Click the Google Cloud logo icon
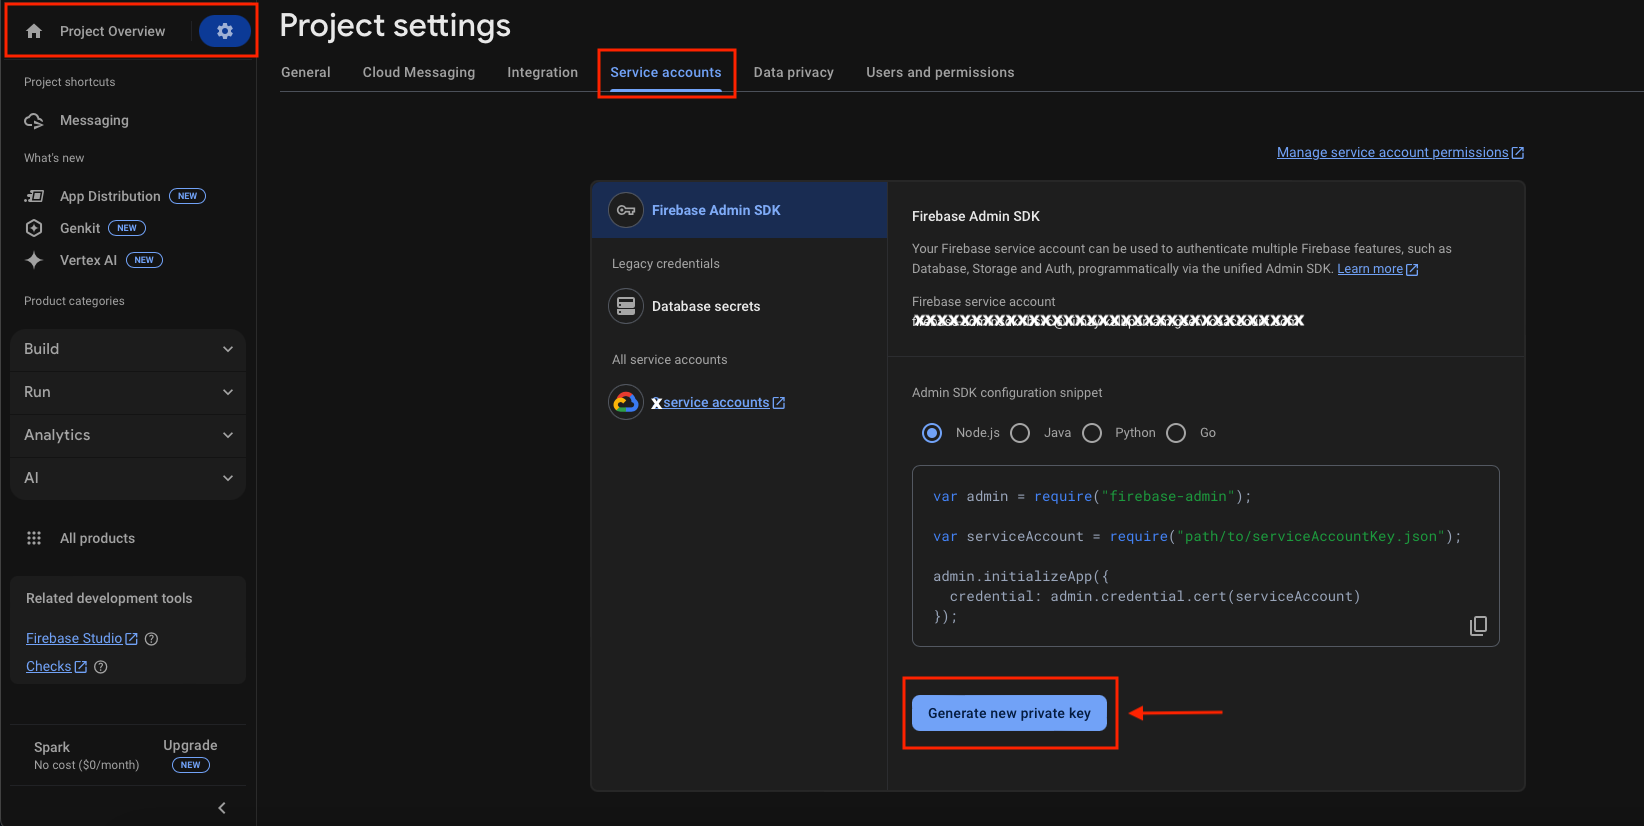The width and height of the screenshot is (1644, 826). [x=626, y=402]
